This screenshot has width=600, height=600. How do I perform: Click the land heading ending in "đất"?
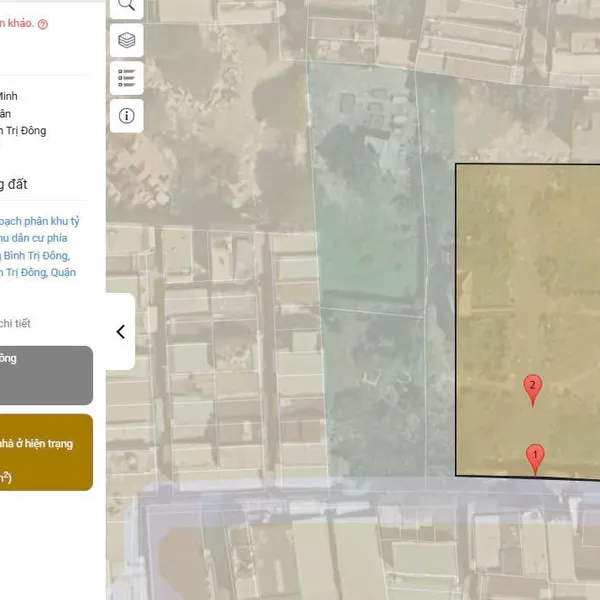click(14, 184)
